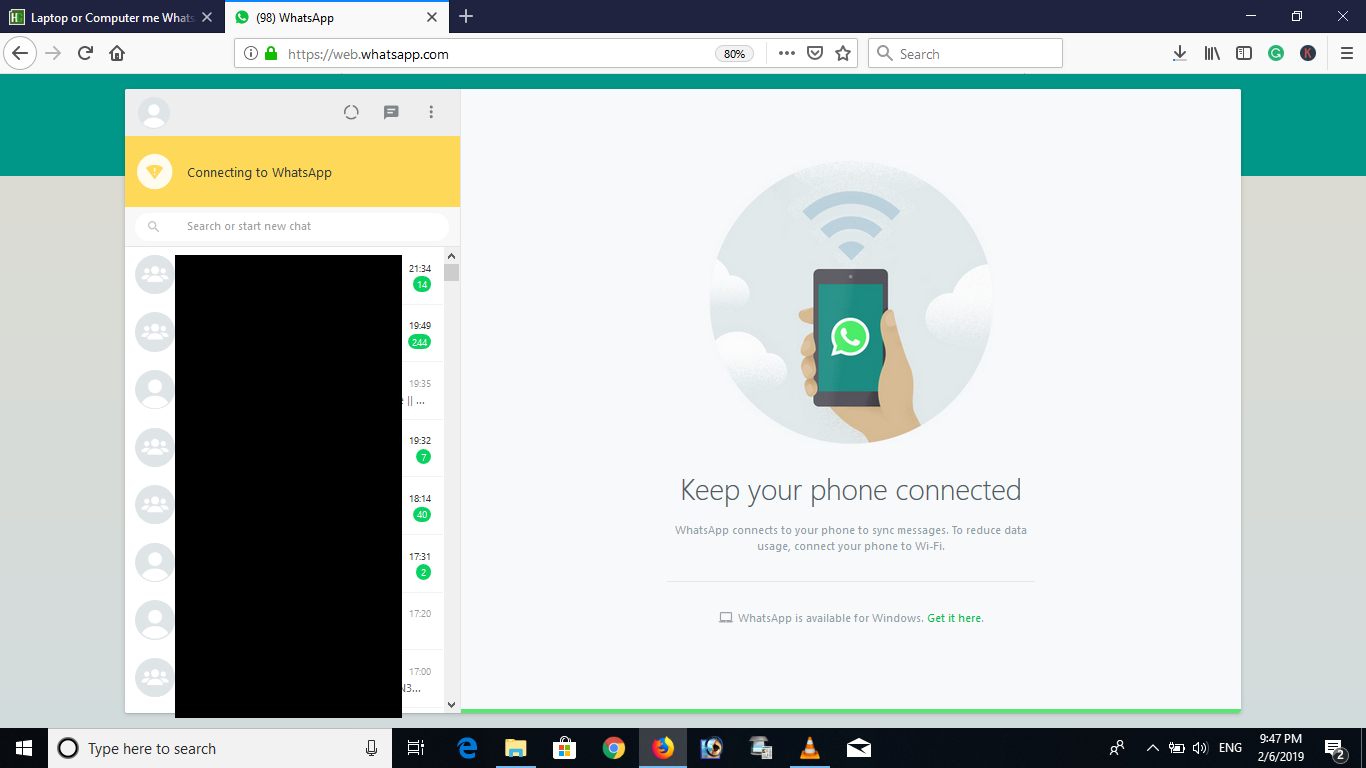Click the yellow connecting warning icon
This screenshot has width=1366, height=768.
154,172
